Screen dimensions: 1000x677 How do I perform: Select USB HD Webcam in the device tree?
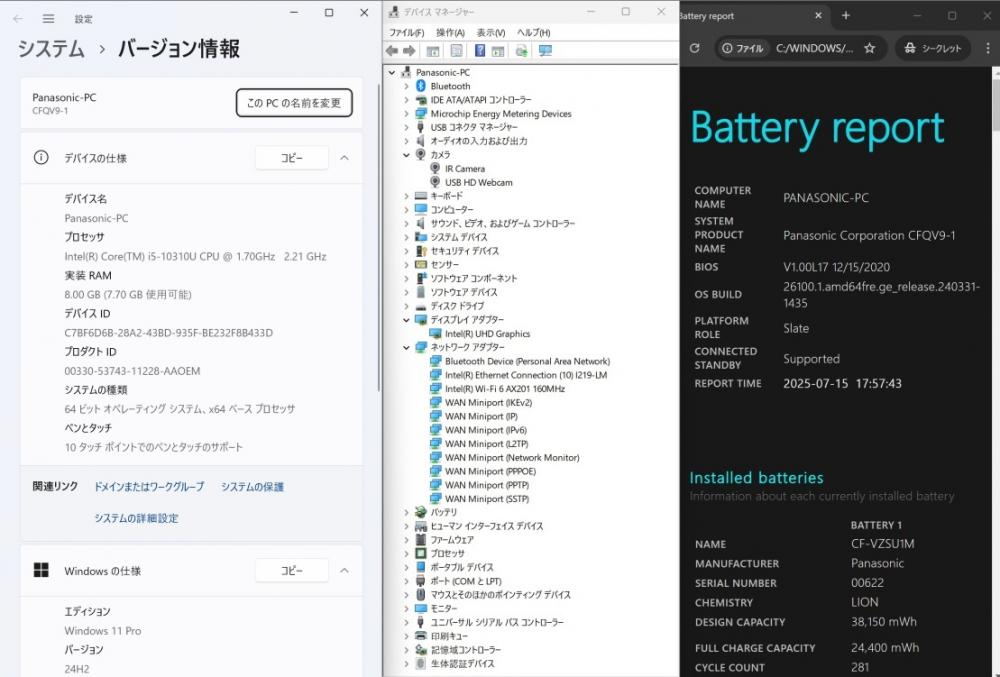click(478, 182)
